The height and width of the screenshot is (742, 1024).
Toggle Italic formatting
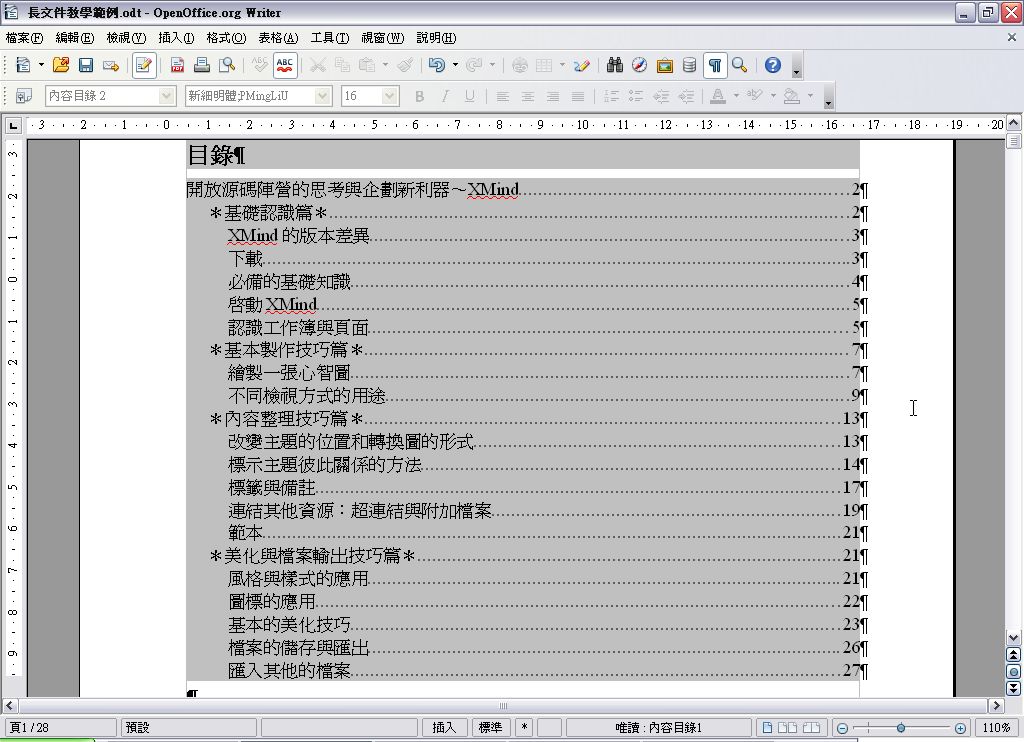coord(445,96)
